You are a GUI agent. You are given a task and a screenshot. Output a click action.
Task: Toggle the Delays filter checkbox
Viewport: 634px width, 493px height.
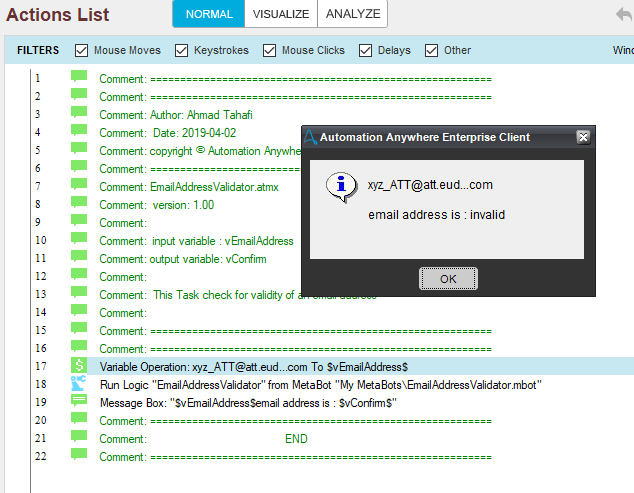point(365,51)
